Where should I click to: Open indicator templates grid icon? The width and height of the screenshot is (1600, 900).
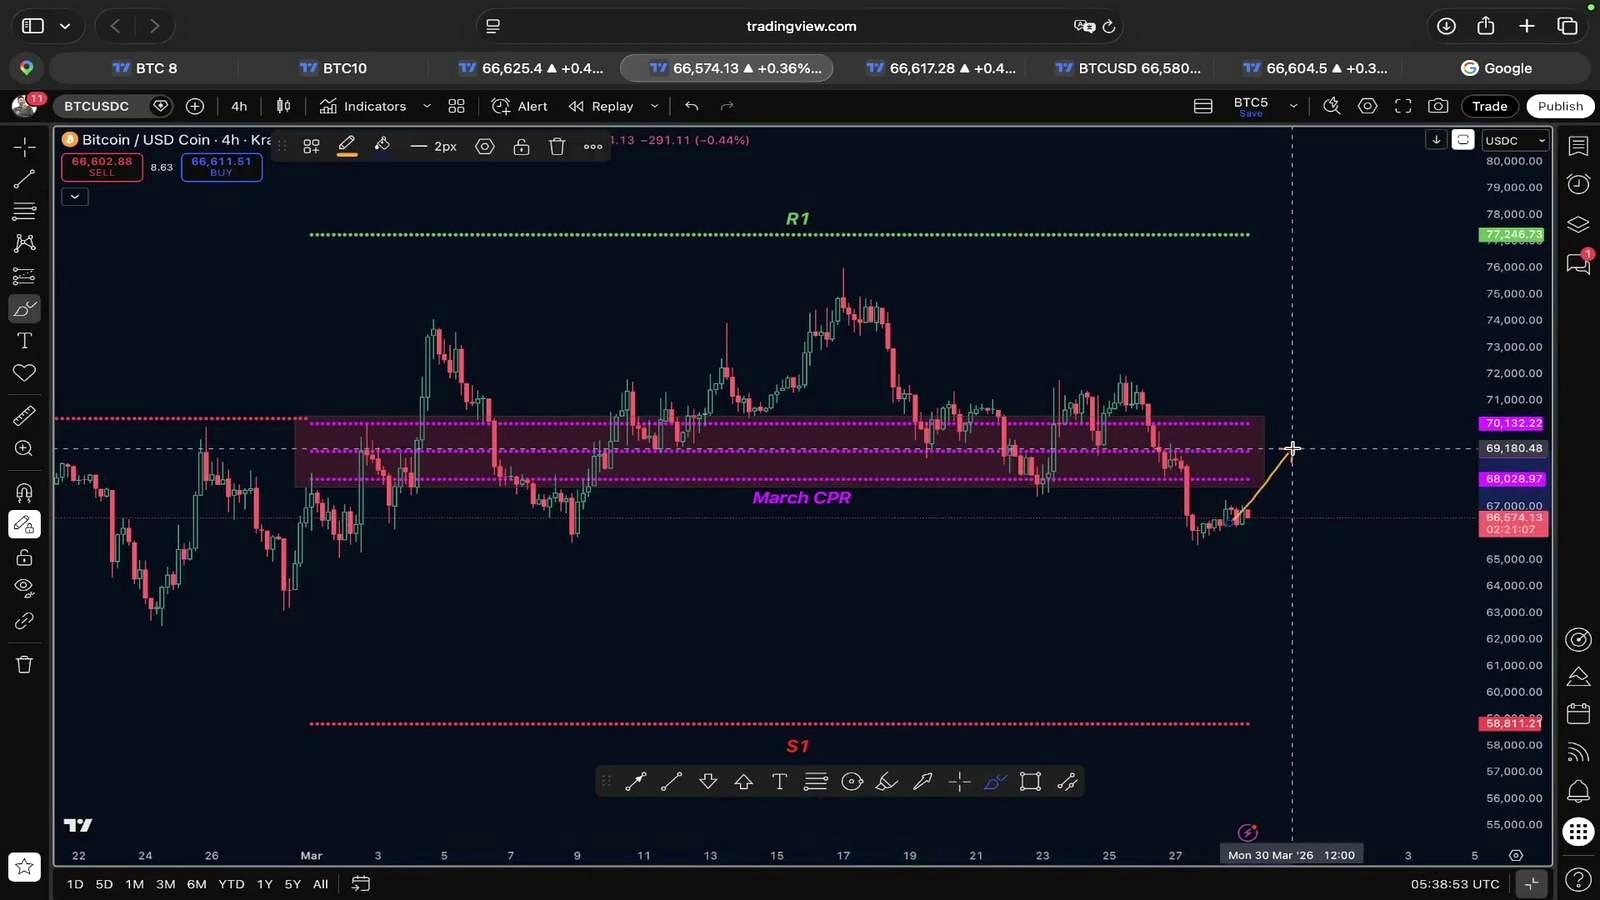click(456, 106)
